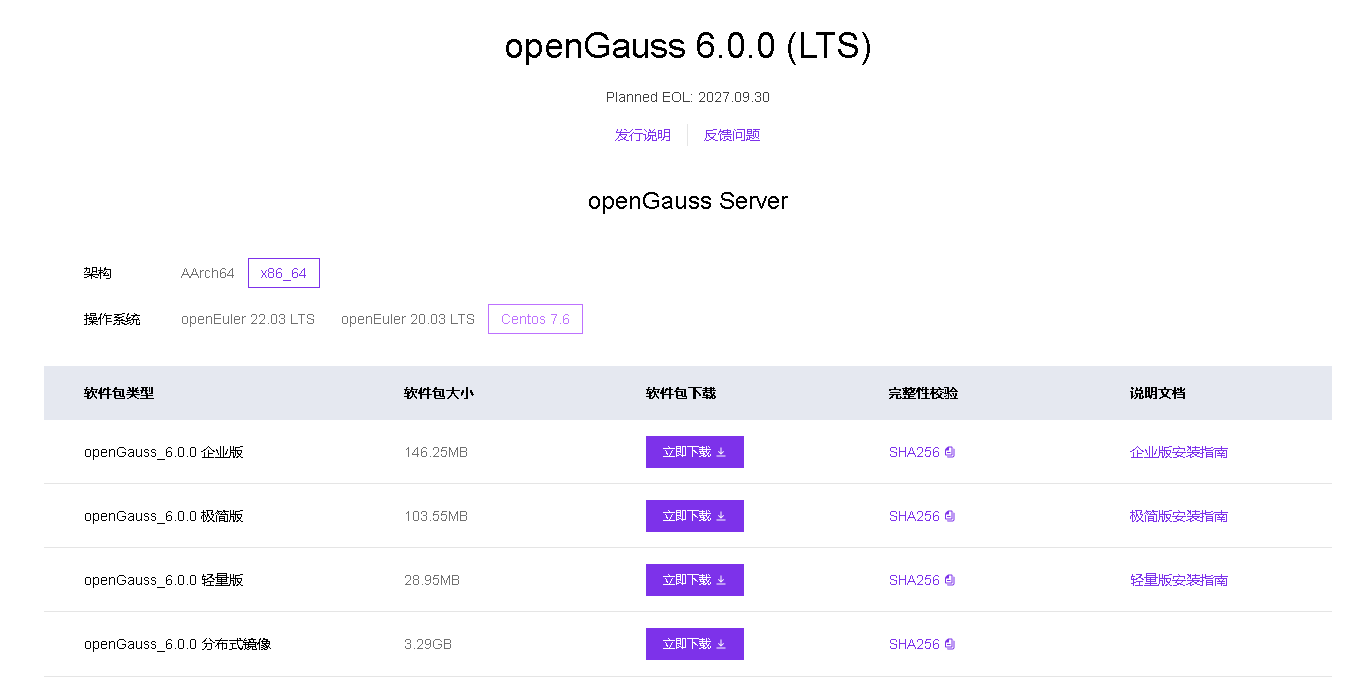Choose openEuler 20.03 LTS operating system
This screenshot has width=1358, height=677.
408,319
